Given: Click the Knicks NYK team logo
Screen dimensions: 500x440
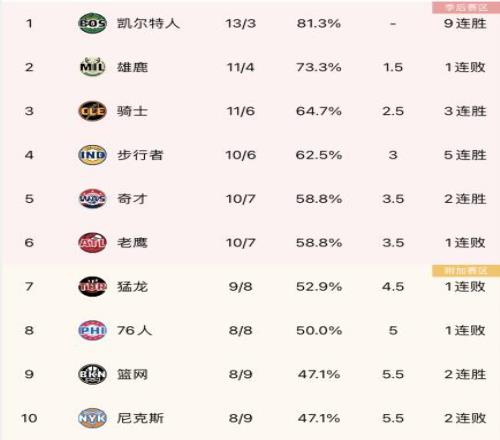Looking at the screenshot, I should click(92, 418).
